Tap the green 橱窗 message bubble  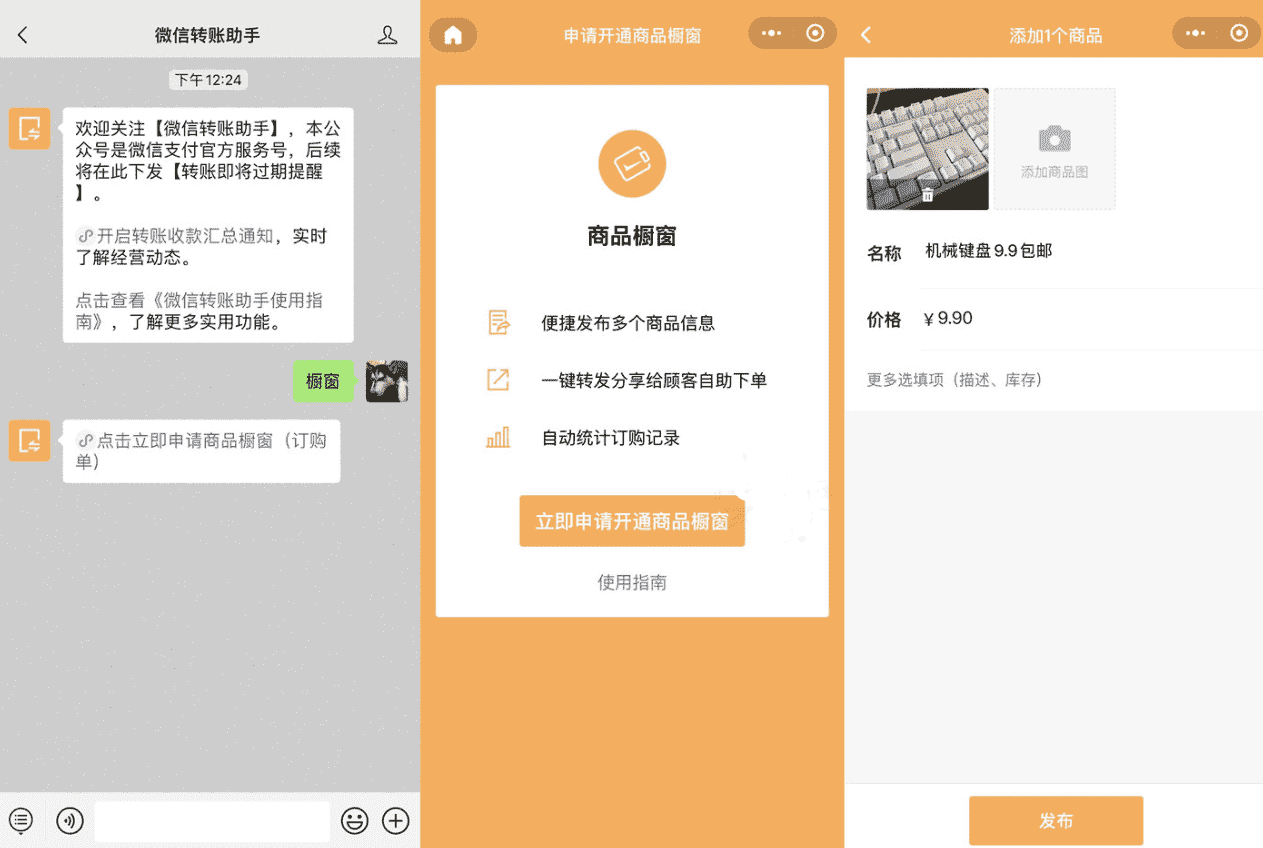click(x=323, y=381)
